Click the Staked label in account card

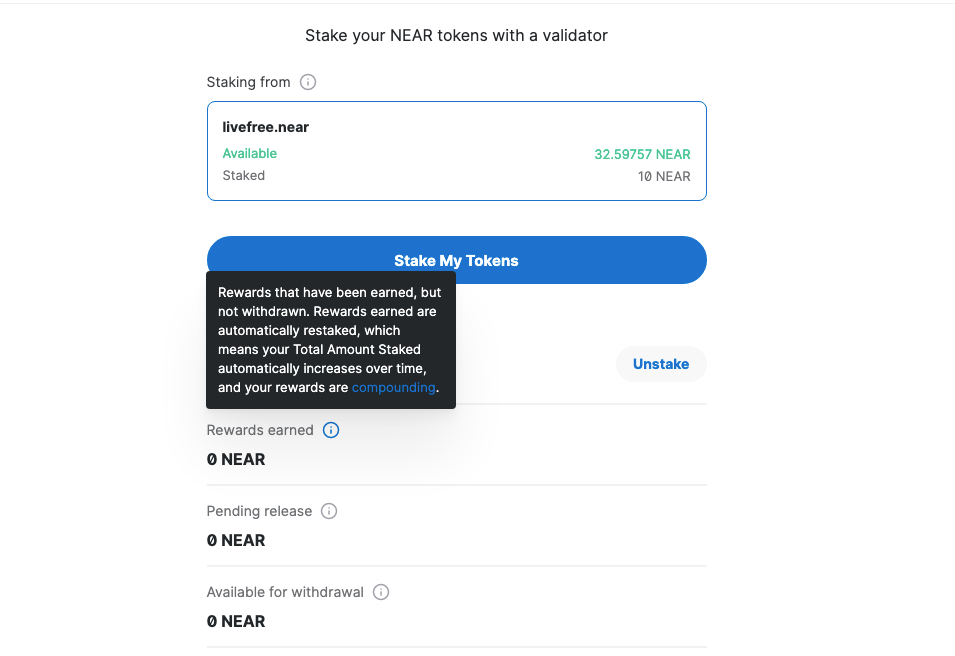tap(244, 175)
